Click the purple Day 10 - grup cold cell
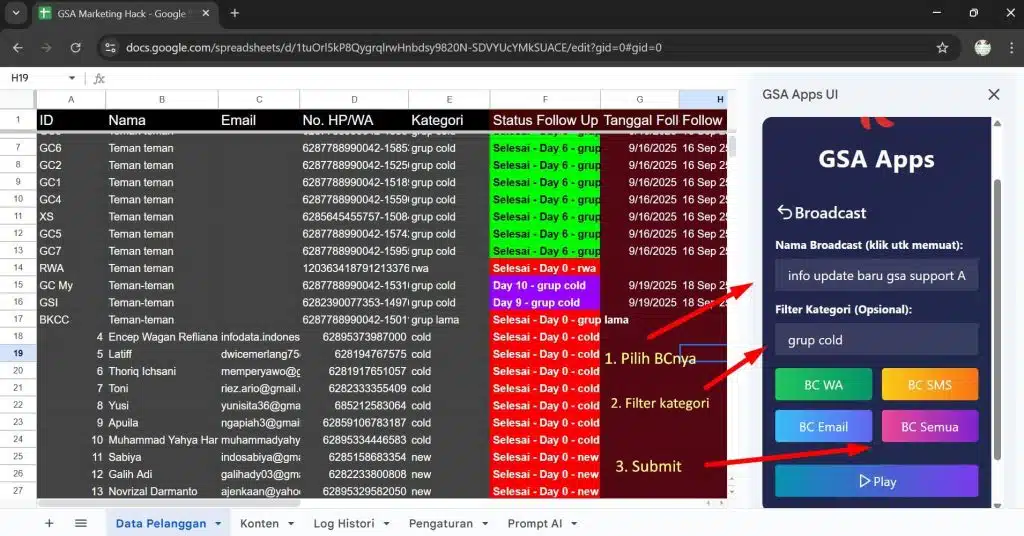This screenshot has height=536, width=1024. pyautogui.click(x=545, y=285)
